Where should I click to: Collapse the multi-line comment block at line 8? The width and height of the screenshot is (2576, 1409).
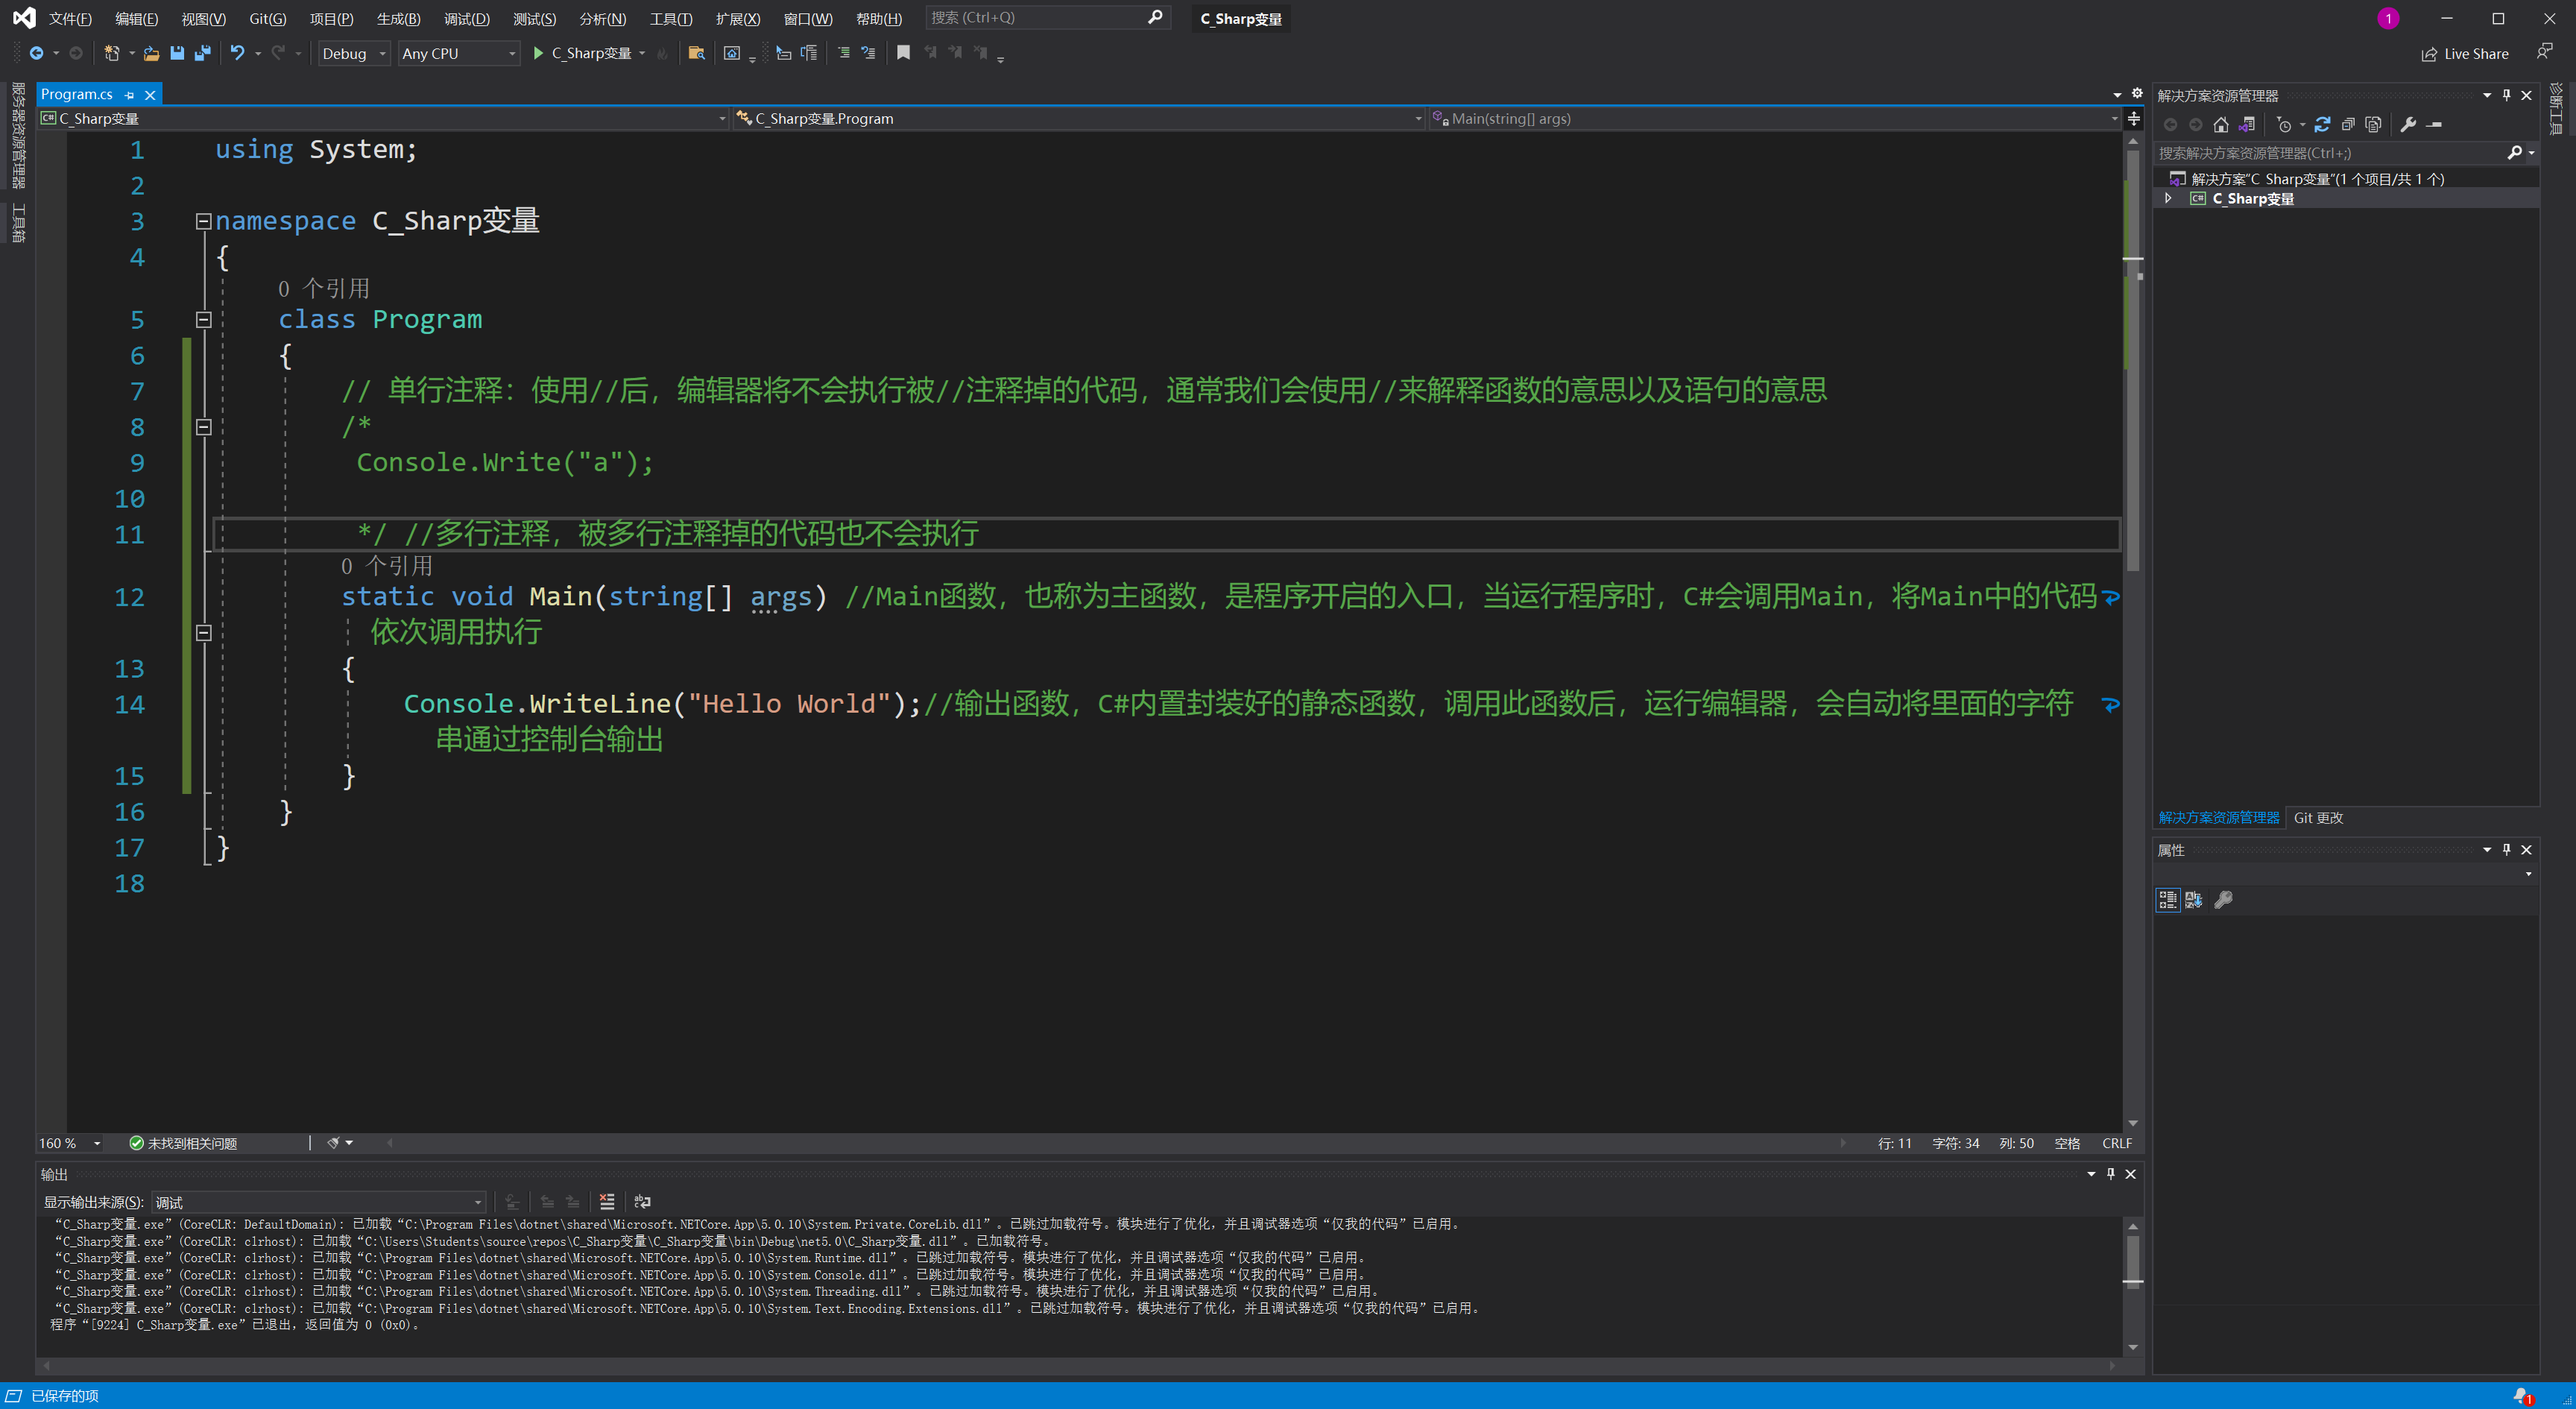click(203, 427)
